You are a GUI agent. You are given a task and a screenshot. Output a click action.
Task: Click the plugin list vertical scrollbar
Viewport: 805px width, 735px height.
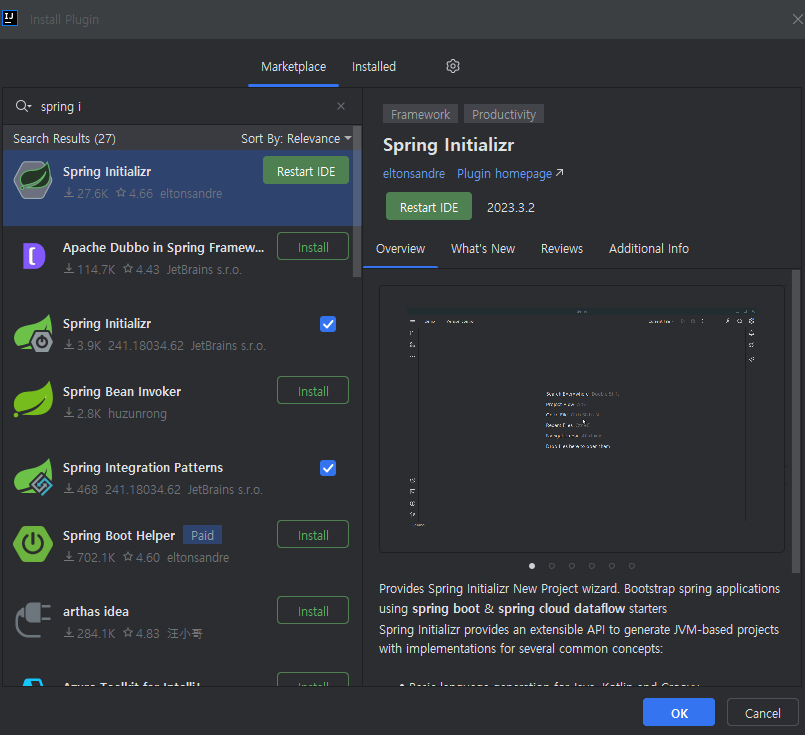coord(357,201)
